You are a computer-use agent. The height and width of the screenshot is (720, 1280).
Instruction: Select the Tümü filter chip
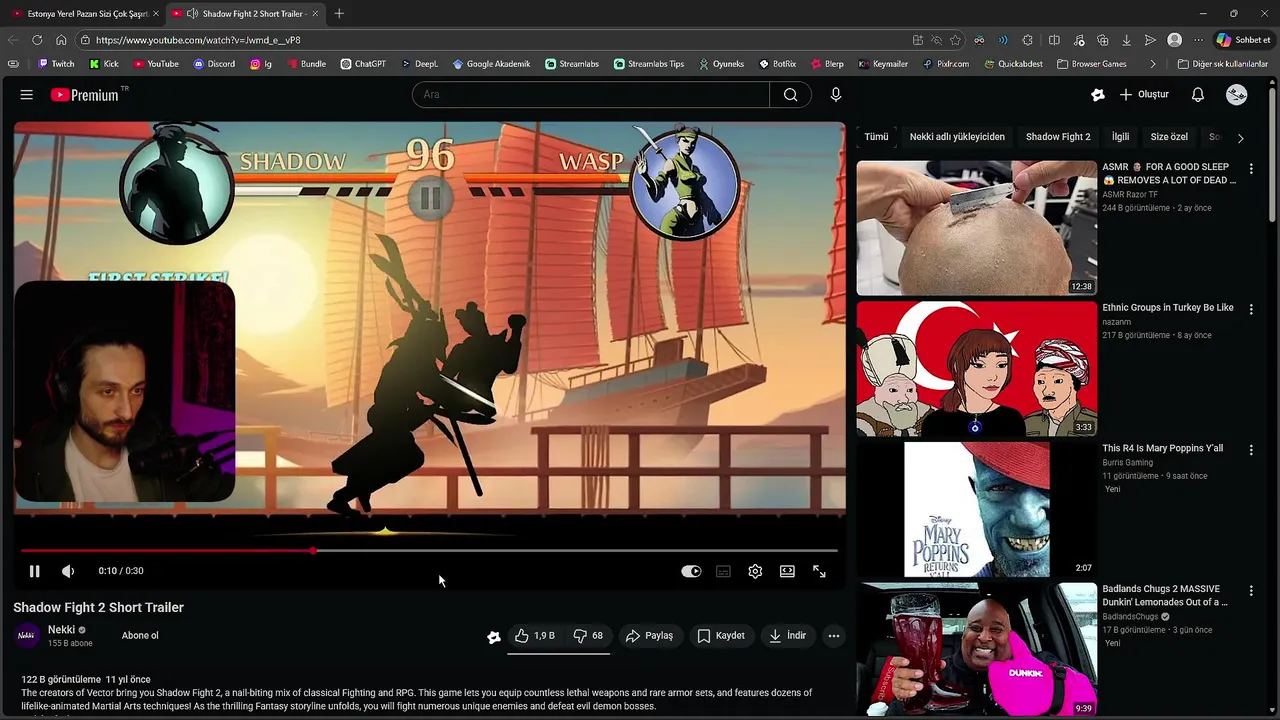(x=876, y=137)
